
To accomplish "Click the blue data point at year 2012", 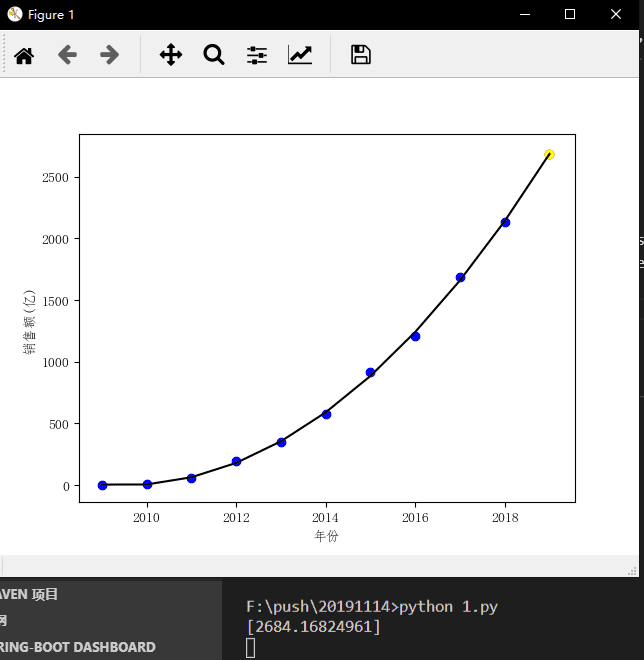I will point(236,462).
